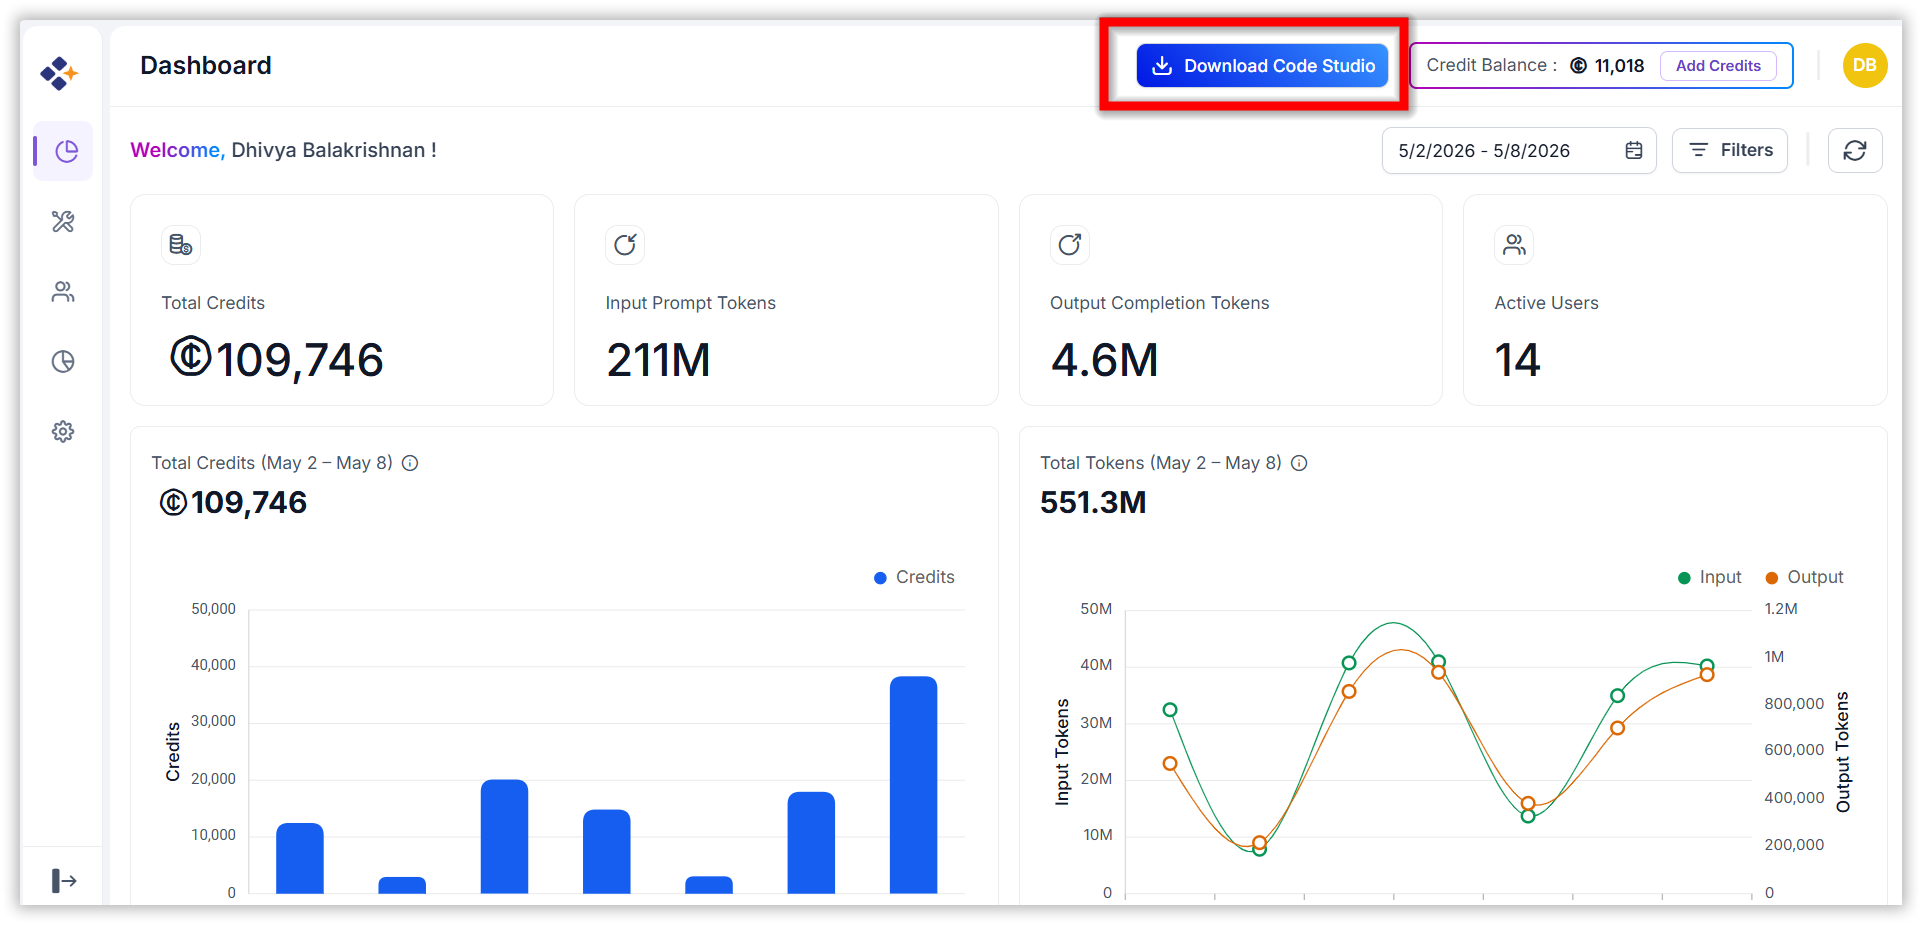Click the 551.3M Total Tokens value
This screenshot has width=1922, height=925.
click(1093, 502)
